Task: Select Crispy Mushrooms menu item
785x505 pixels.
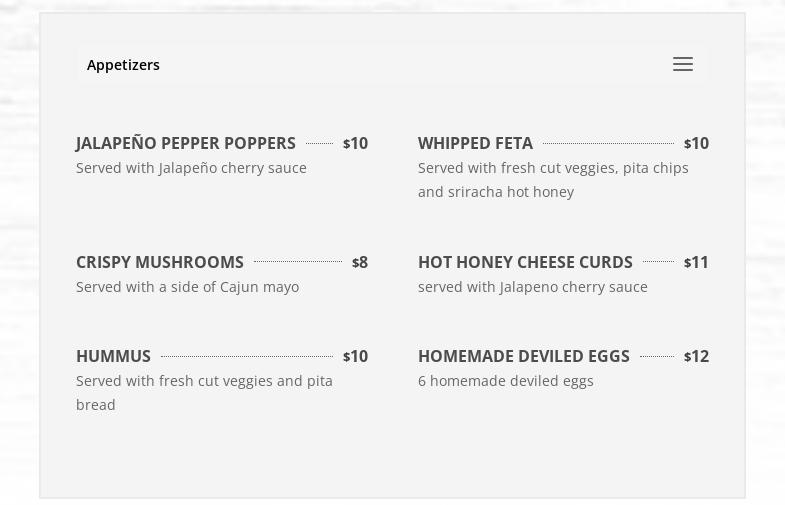Action: pyautogui.click(x=160, y=262)
